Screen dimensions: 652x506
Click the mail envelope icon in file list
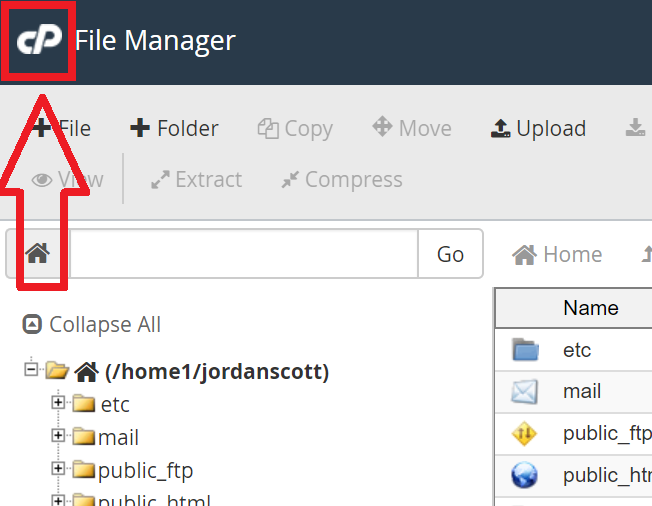pyautogui.click(x=525, y=391)
